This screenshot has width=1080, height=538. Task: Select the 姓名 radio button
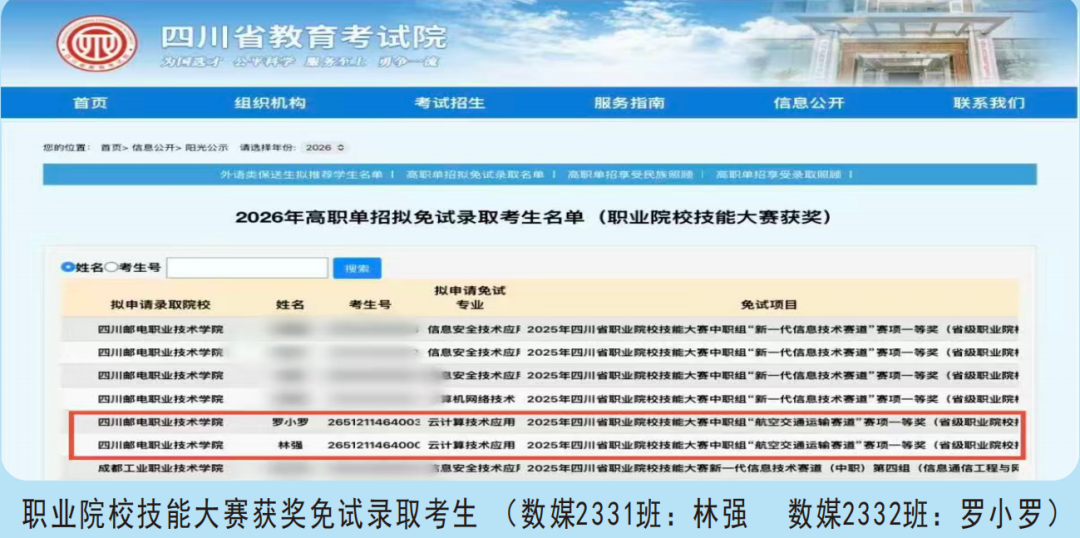pos(68,267)
